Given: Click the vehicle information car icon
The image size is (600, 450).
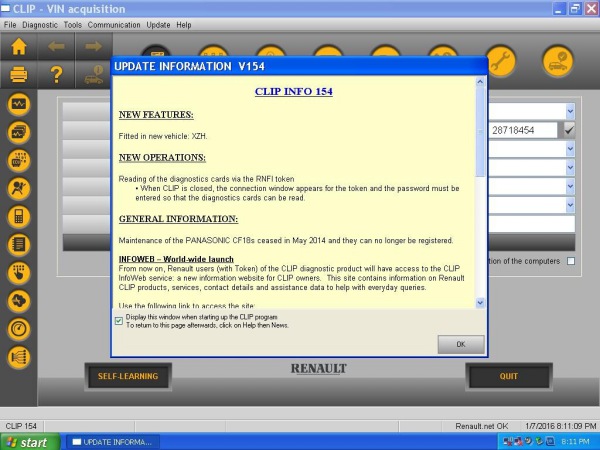Looking at the screenshot, I should point(94,75).
